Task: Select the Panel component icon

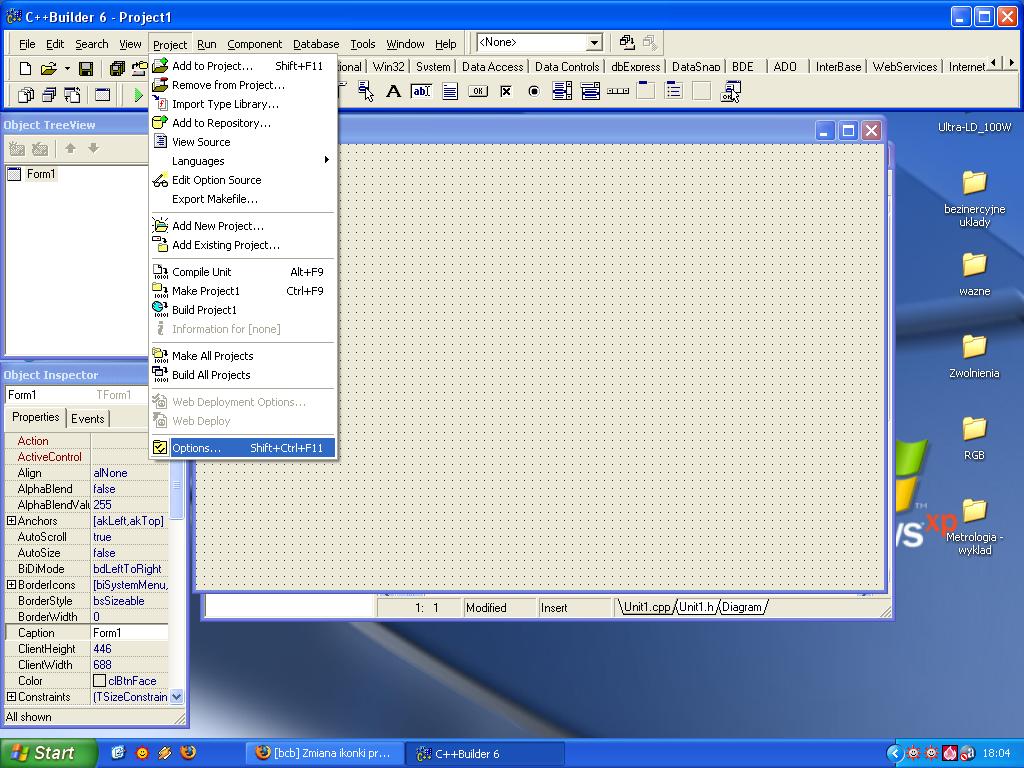Action: [701, 91]
